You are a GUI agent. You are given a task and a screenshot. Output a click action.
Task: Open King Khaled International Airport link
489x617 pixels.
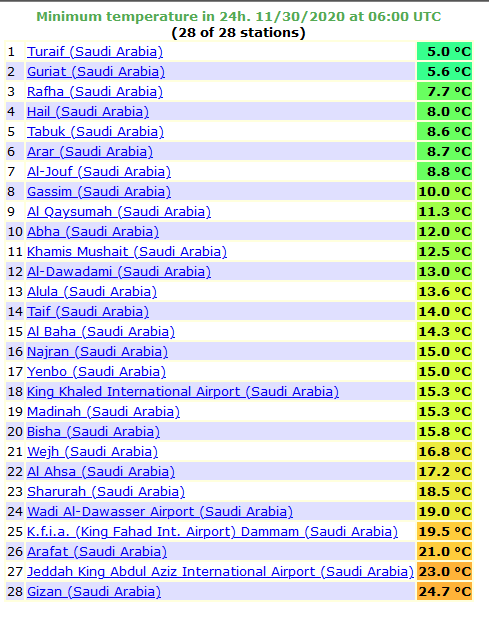point(183,392)
